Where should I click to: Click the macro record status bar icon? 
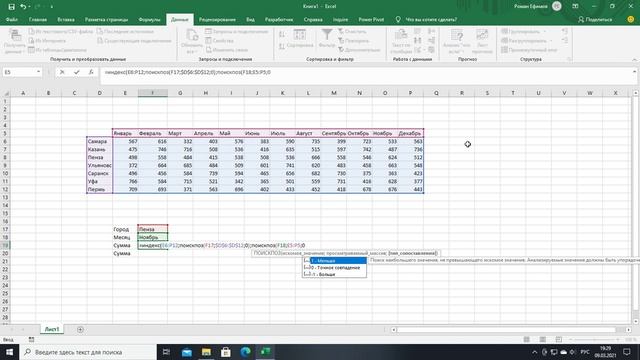(x=31, y=340)
